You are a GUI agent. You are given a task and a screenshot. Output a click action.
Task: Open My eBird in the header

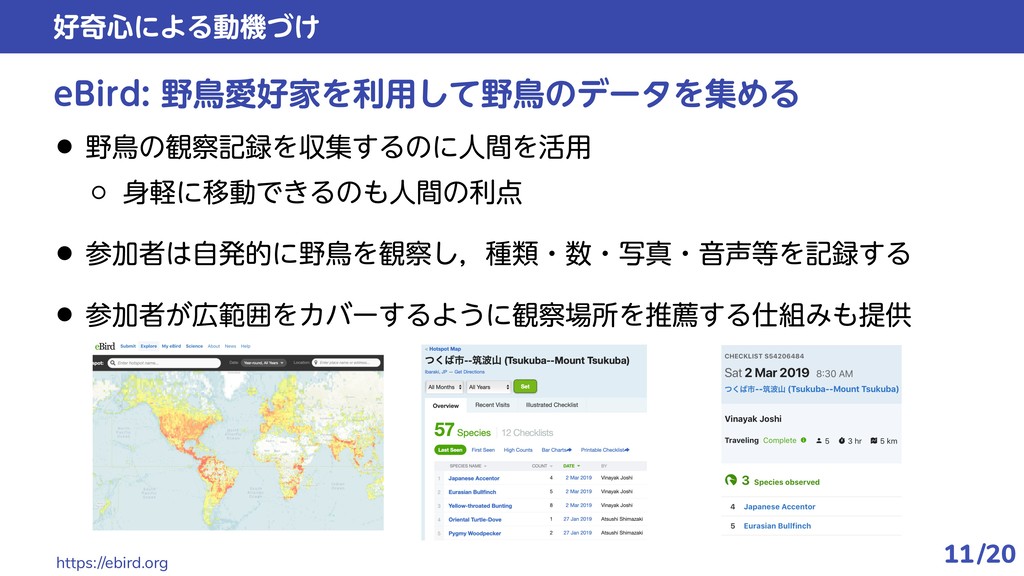click(171, 346)
